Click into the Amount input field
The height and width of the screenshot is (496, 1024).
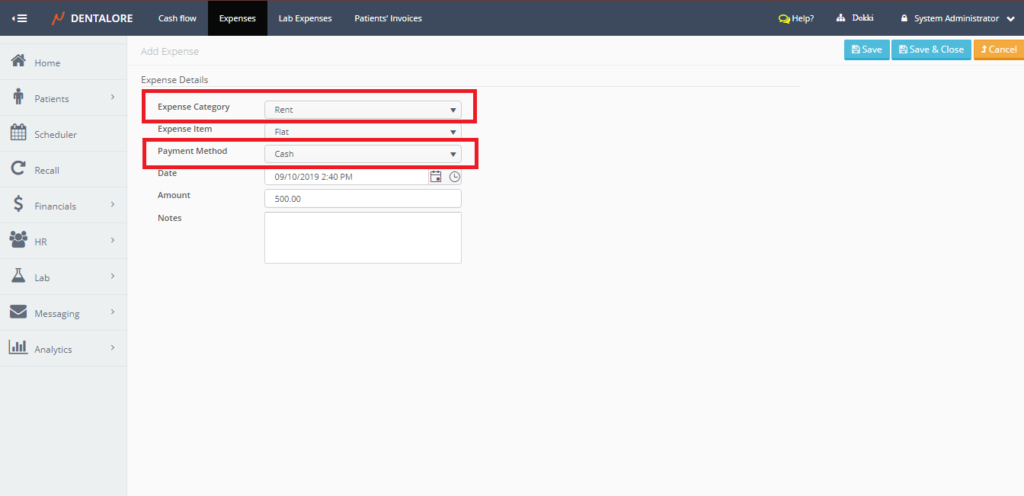coord(362,199)
